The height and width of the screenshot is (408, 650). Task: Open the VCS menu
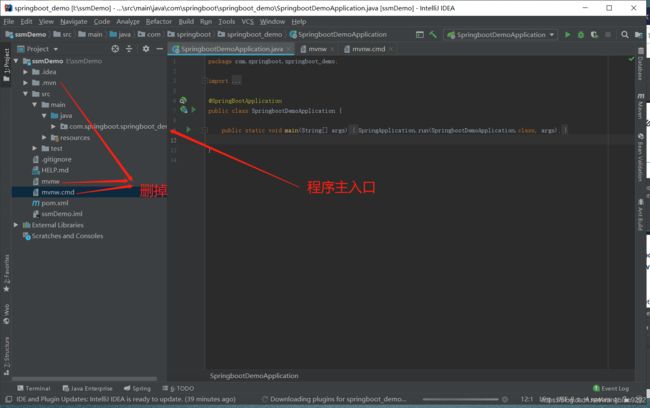[247, 22]
